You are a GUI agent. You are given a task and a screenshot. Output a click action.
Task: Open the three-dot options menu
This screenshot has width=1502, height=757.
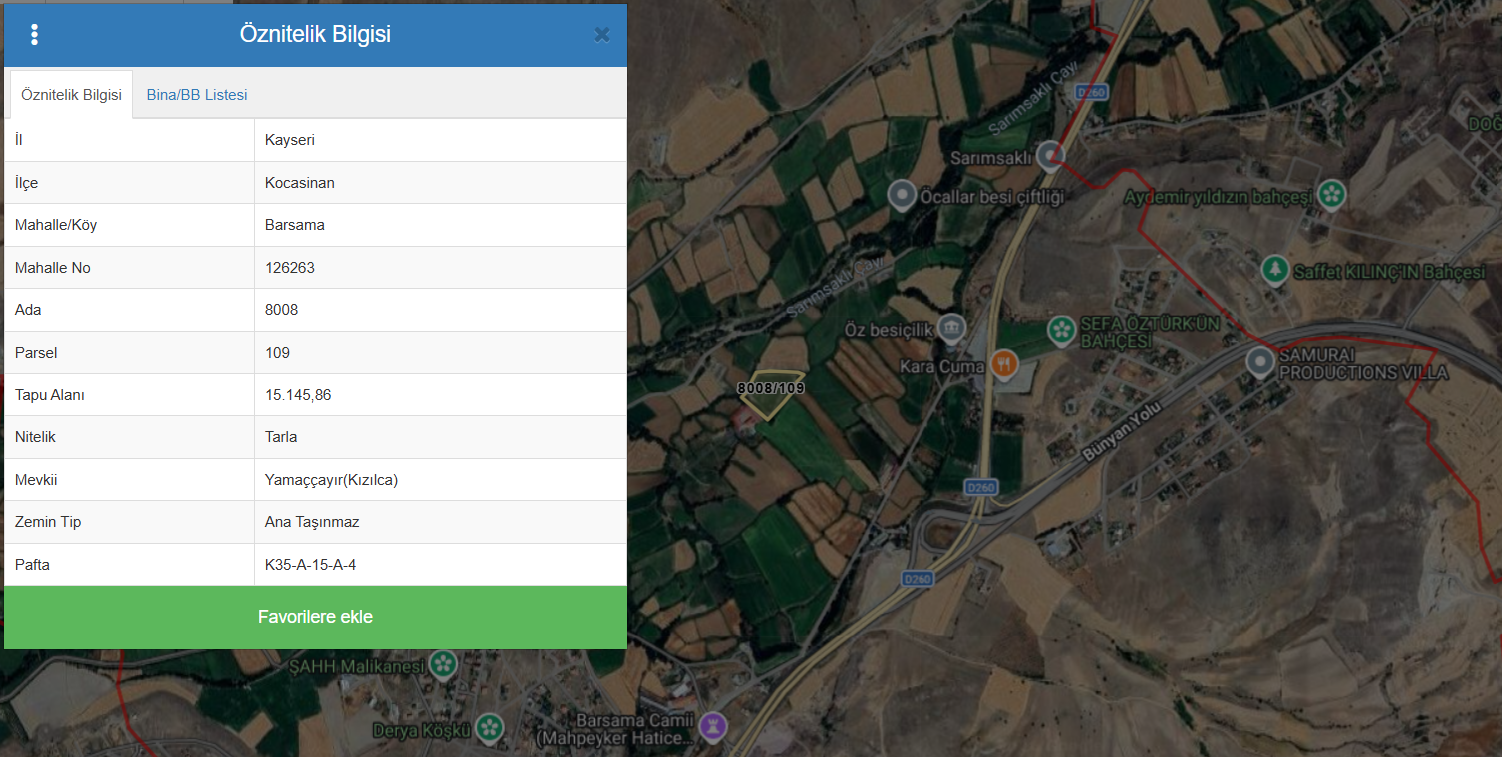coord(35,35)
